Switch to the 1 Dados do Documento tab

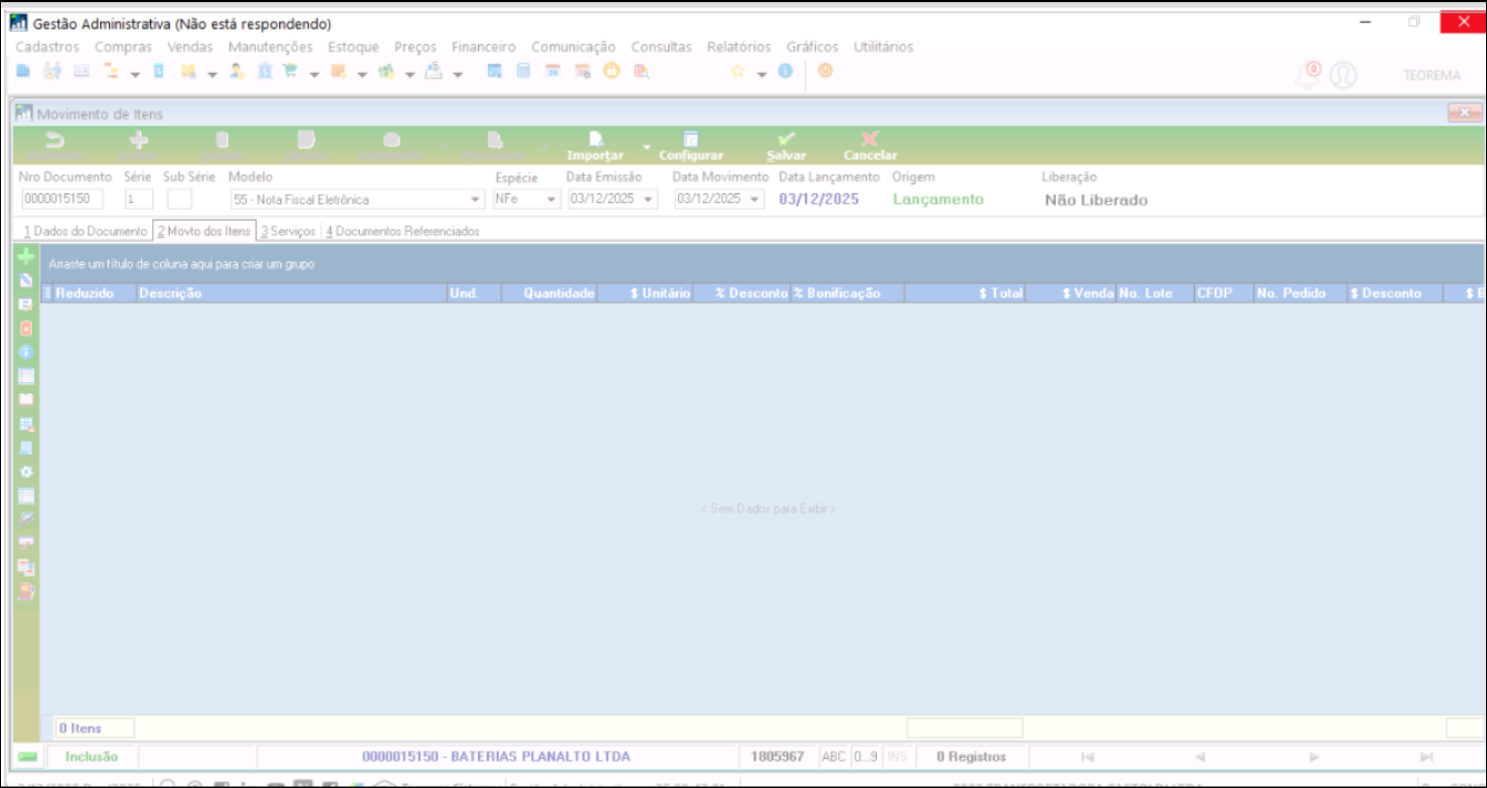[x=85, y=231]
